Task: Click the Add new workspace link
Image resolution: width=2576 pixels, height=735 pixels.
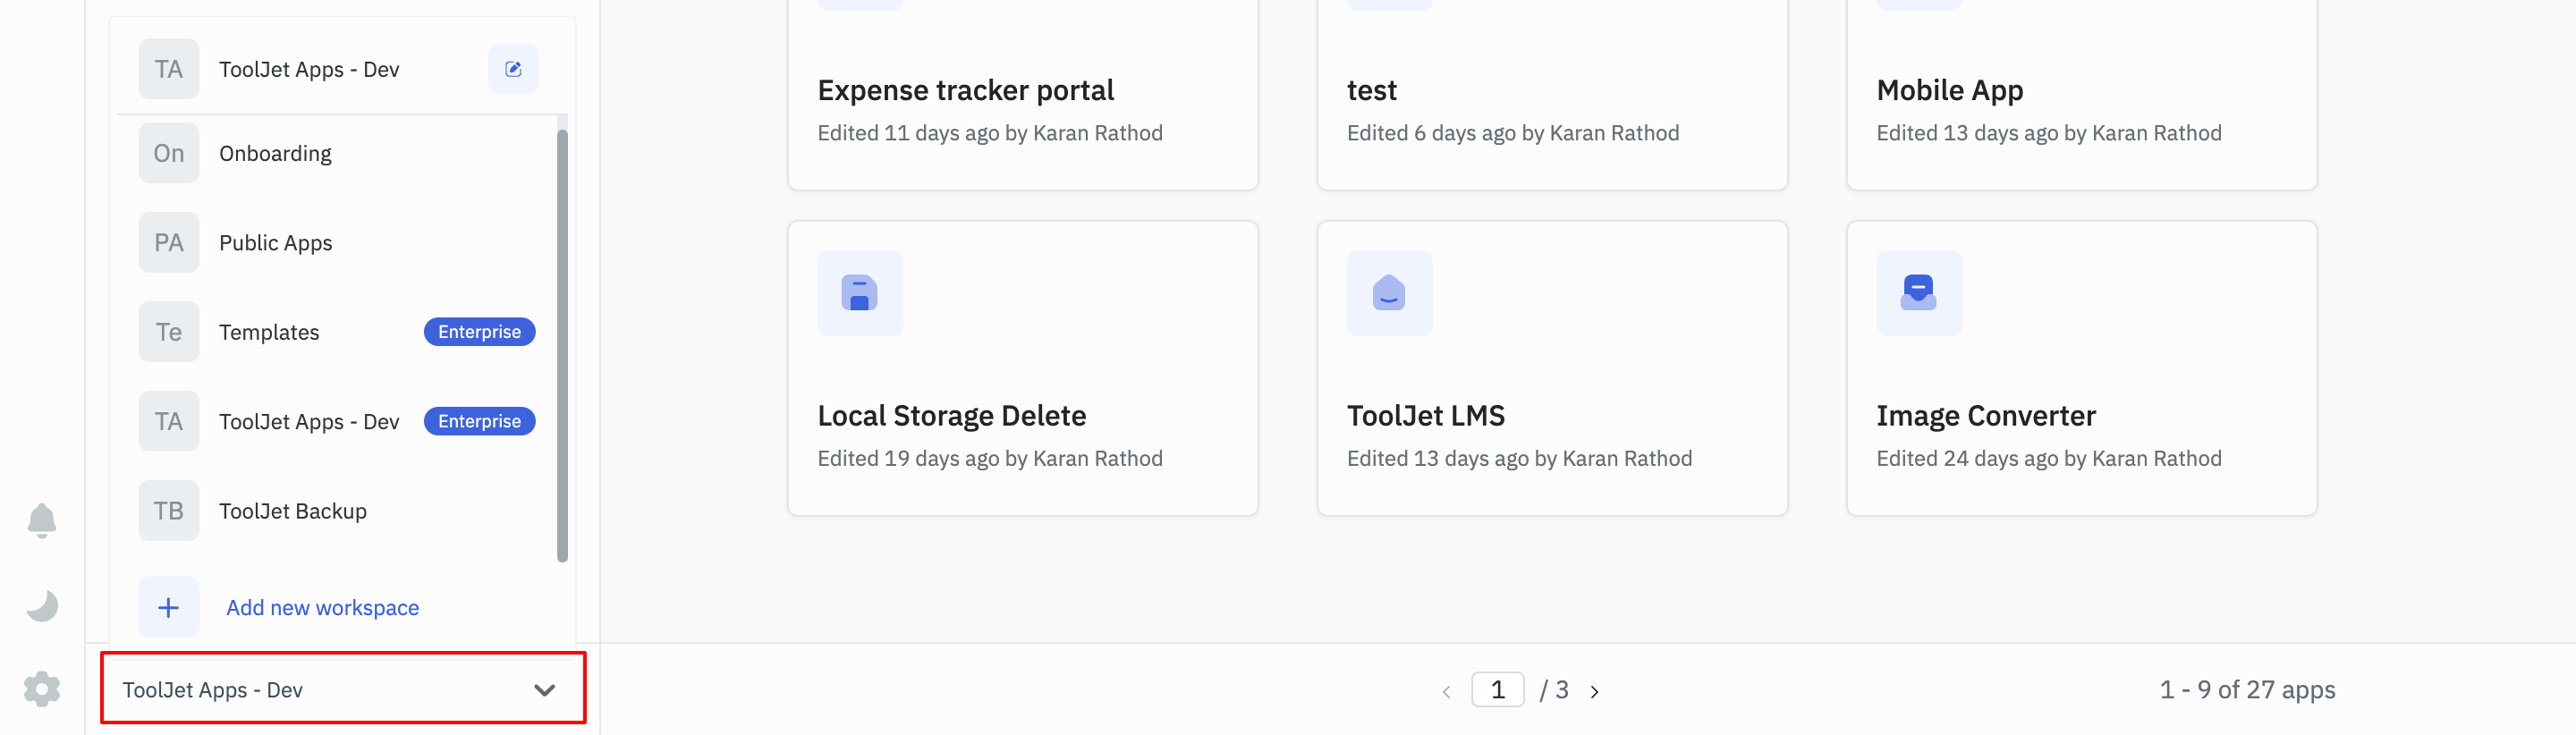Action: (x=322, y=607)
